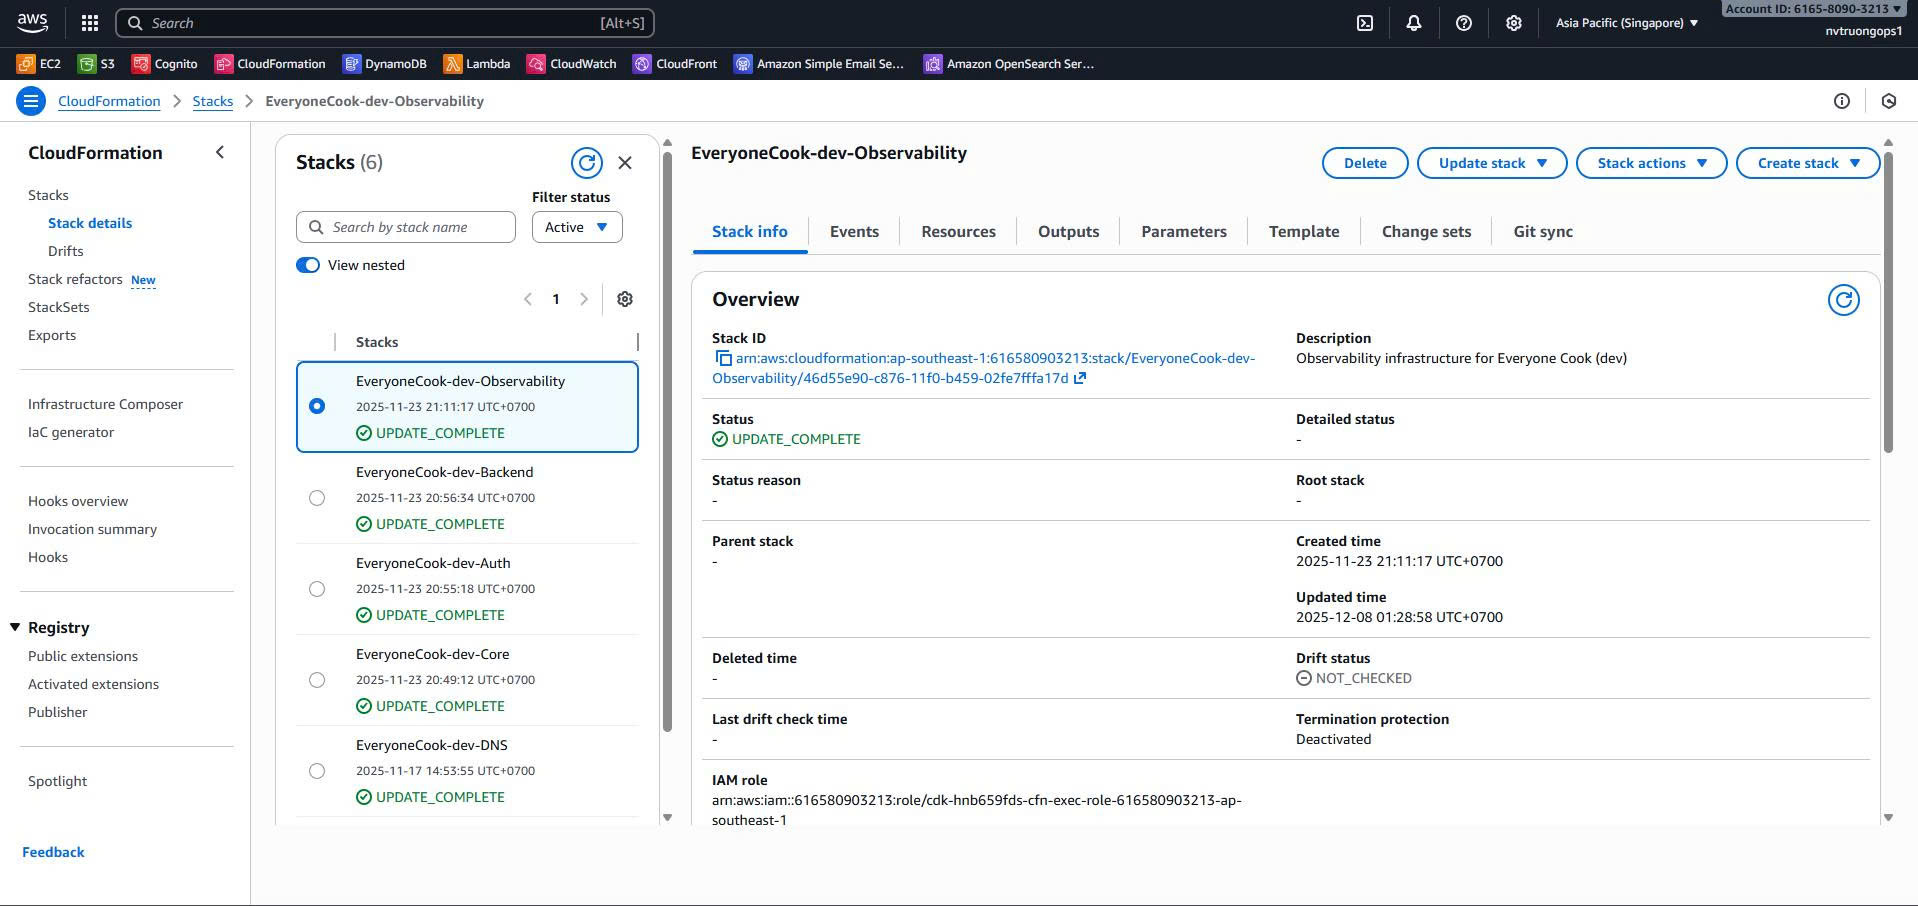
Task: Launch the CloudShell terminal icon
Action: (x=1364, y=23)
